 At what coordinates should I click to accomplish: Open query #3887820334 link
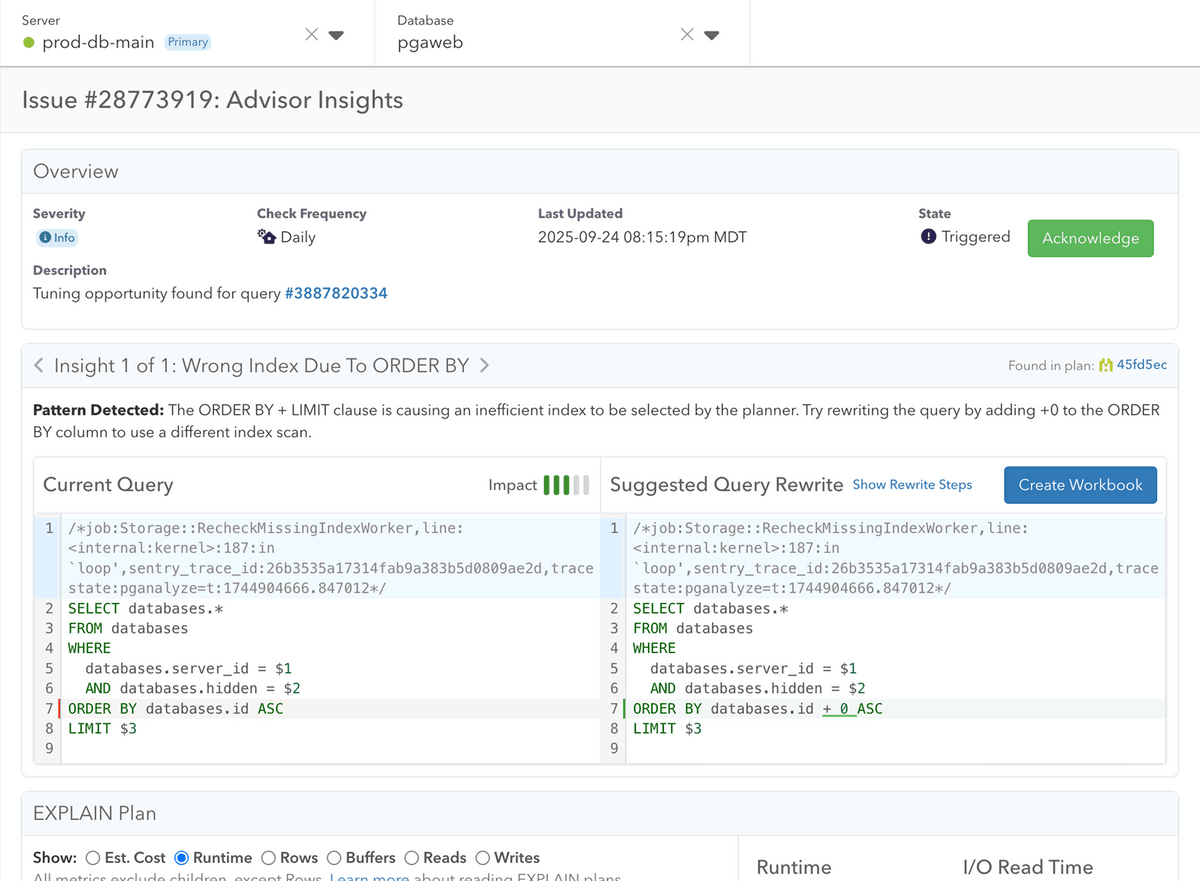pos(336,294)
